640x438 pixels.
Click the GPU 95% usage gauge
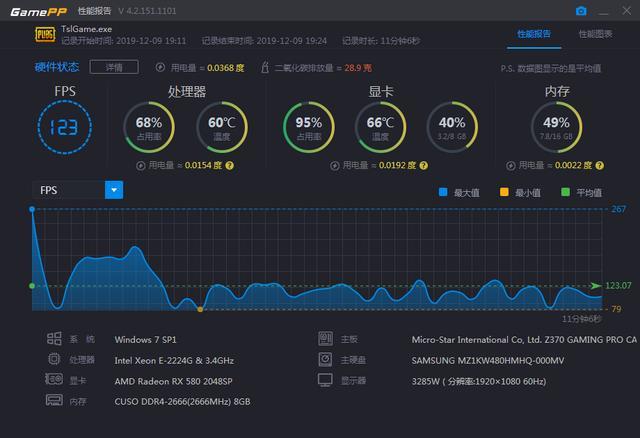(309, 127)
